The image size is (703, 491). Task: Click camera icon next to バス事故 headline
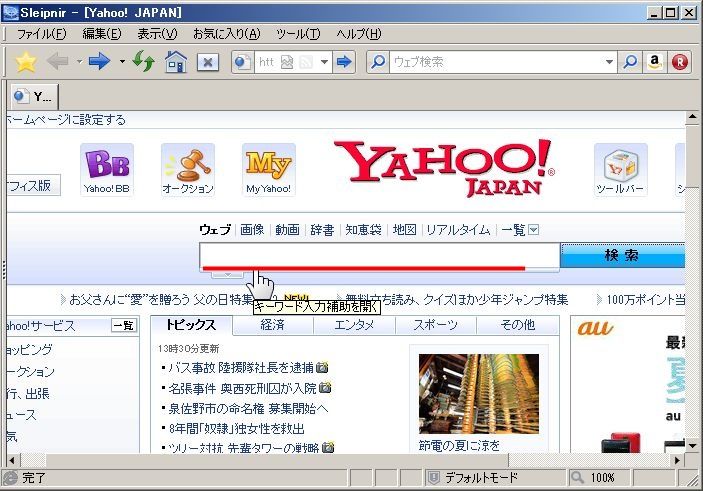click(322, 368)
